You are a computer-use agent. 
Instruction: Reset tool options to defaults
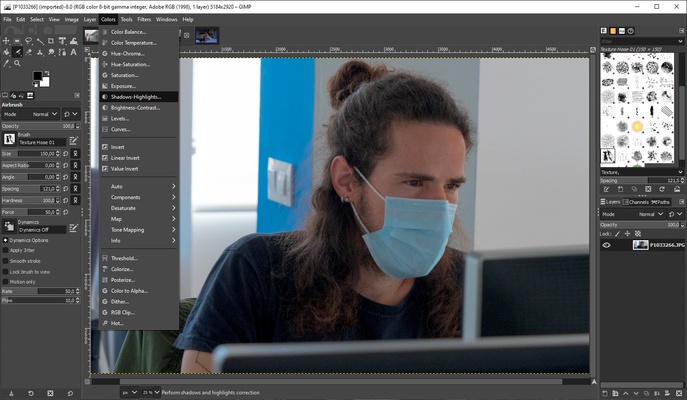[x=71, y=393]
